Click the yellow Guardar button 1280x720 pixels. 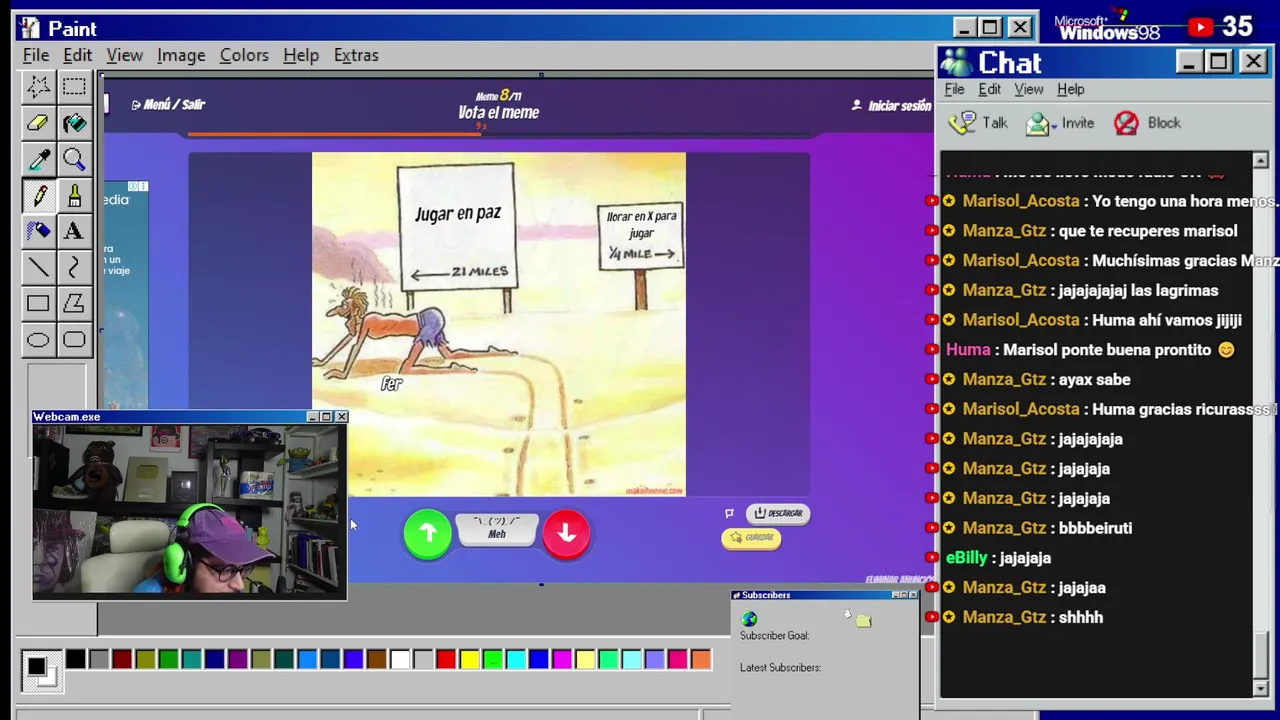pos(751,538)
